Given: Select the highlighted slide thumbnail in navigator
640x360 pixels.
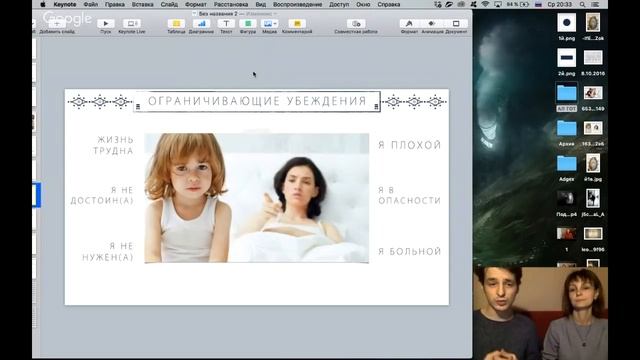Looking at the screenshot, I should pos(36,195).
